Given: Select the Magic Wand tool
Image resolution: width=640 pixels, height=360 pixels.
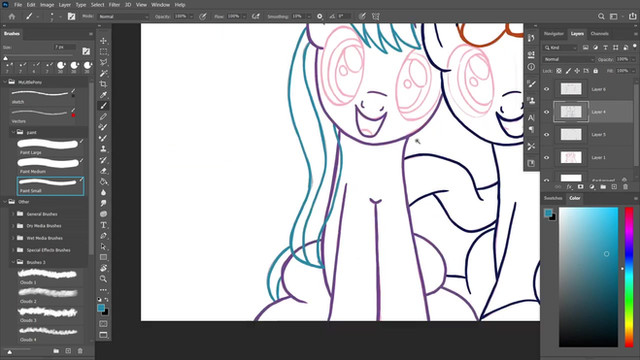Looking at the screenshot, I should 103,73.
